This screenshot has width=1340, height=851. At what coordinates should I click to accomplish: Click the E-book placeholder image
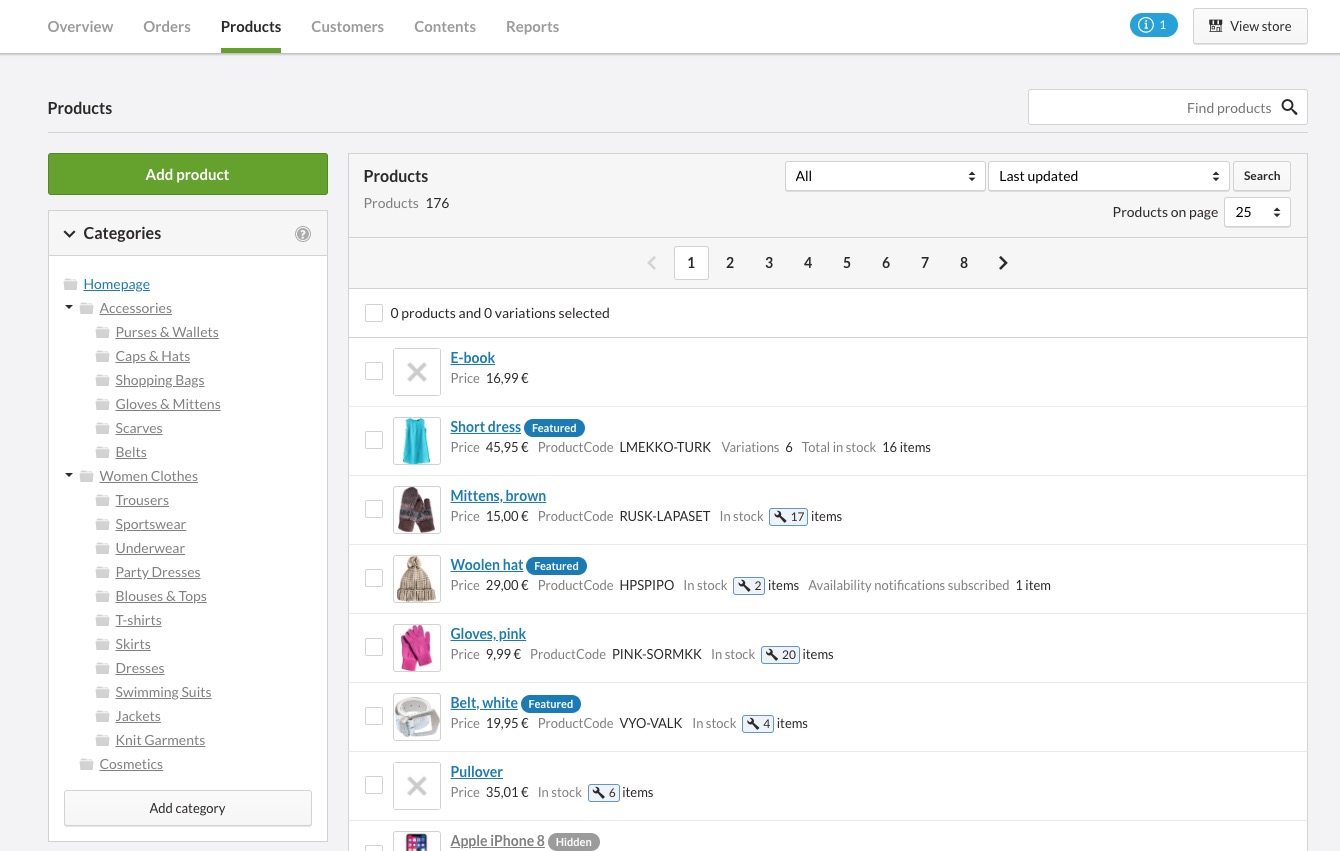[417, 372]
